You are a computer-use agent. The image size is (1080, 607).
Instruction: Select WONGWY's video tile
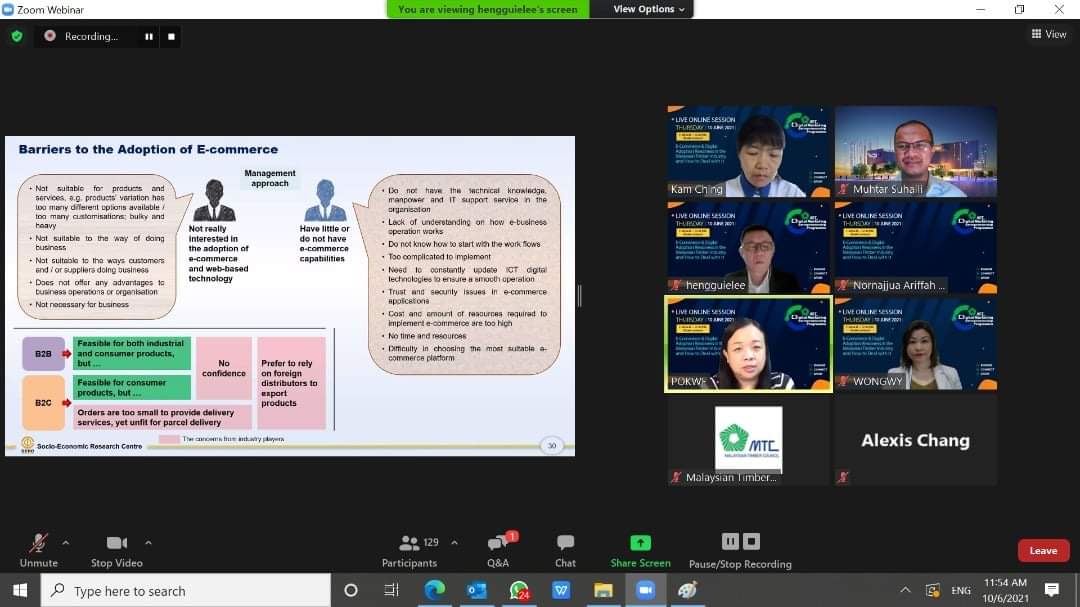click(x=915, y=344)
